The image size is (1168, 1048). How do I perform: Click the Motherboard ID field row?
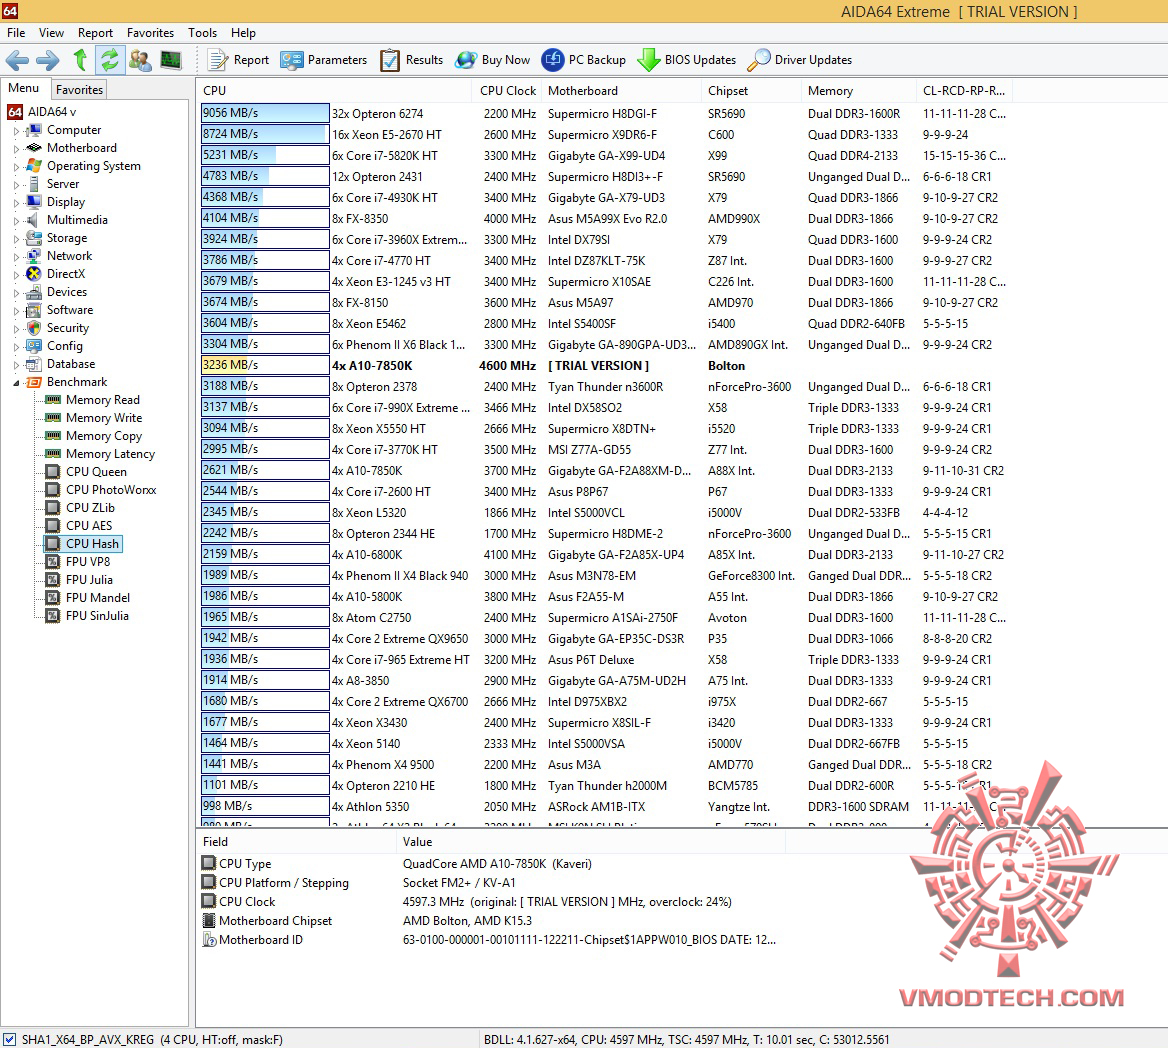pyautogui.click(x=492, y=940)
